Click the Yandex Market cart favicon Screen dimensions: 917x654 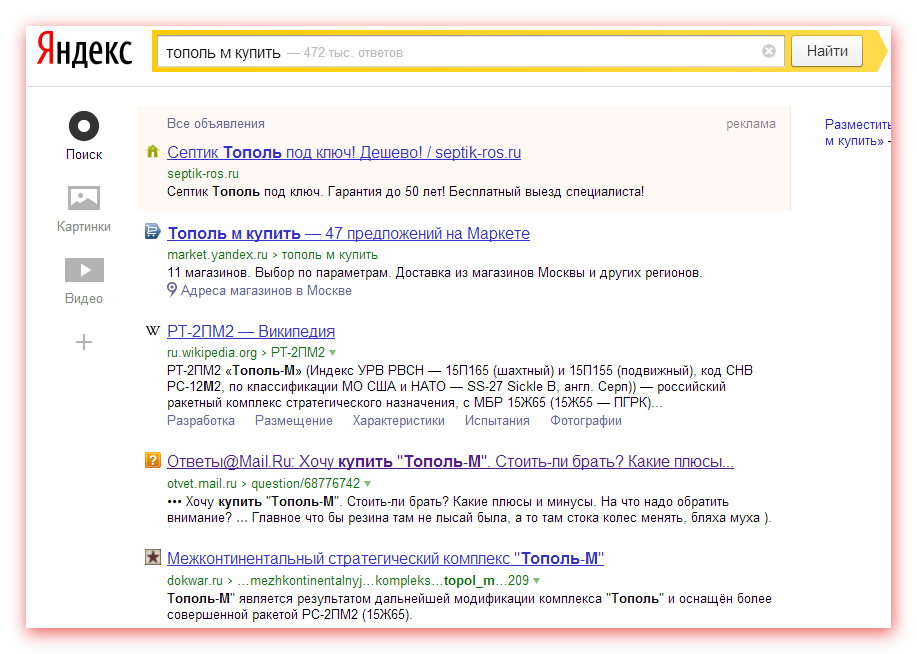click(x=153, y=231)
